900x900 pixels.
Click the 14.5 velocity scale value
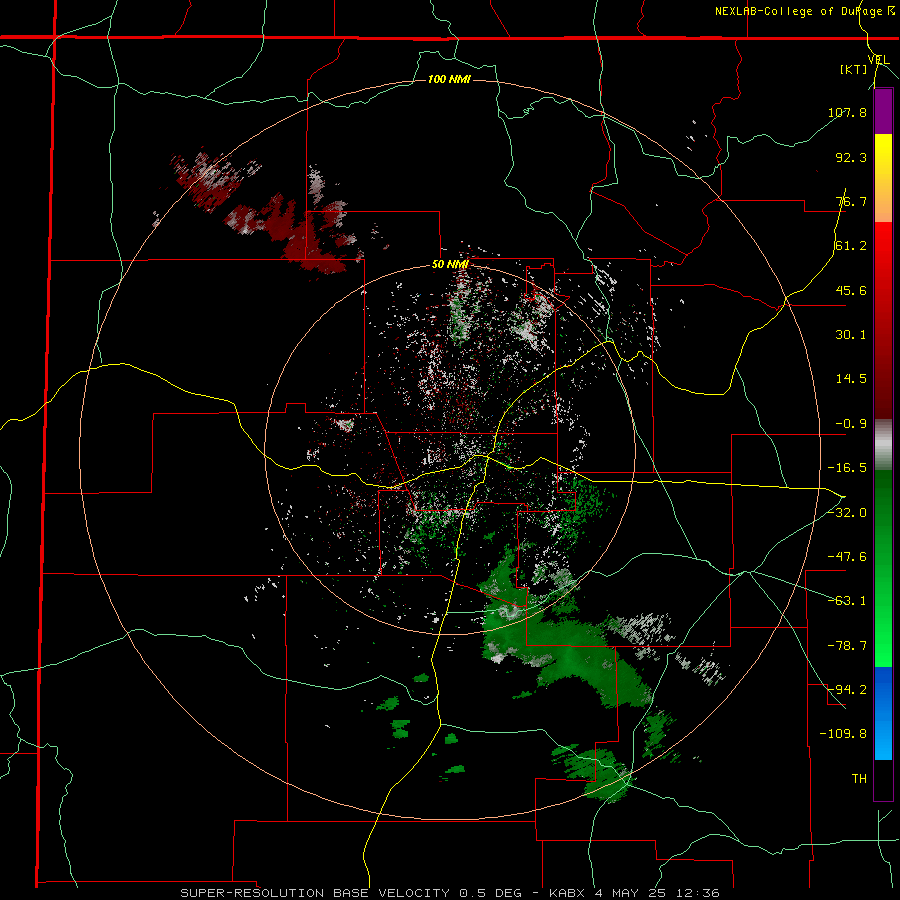click(x=851, y=379)
